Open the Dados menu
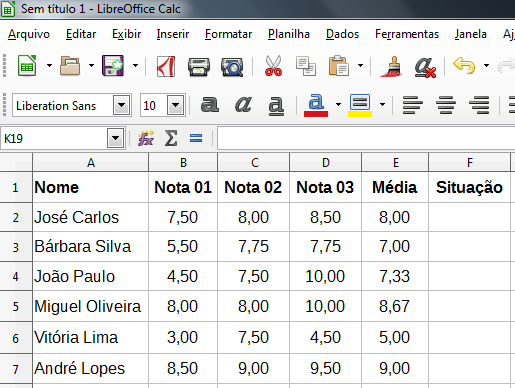Viewport: 515px width, 388px height. [x=343, y=34]
